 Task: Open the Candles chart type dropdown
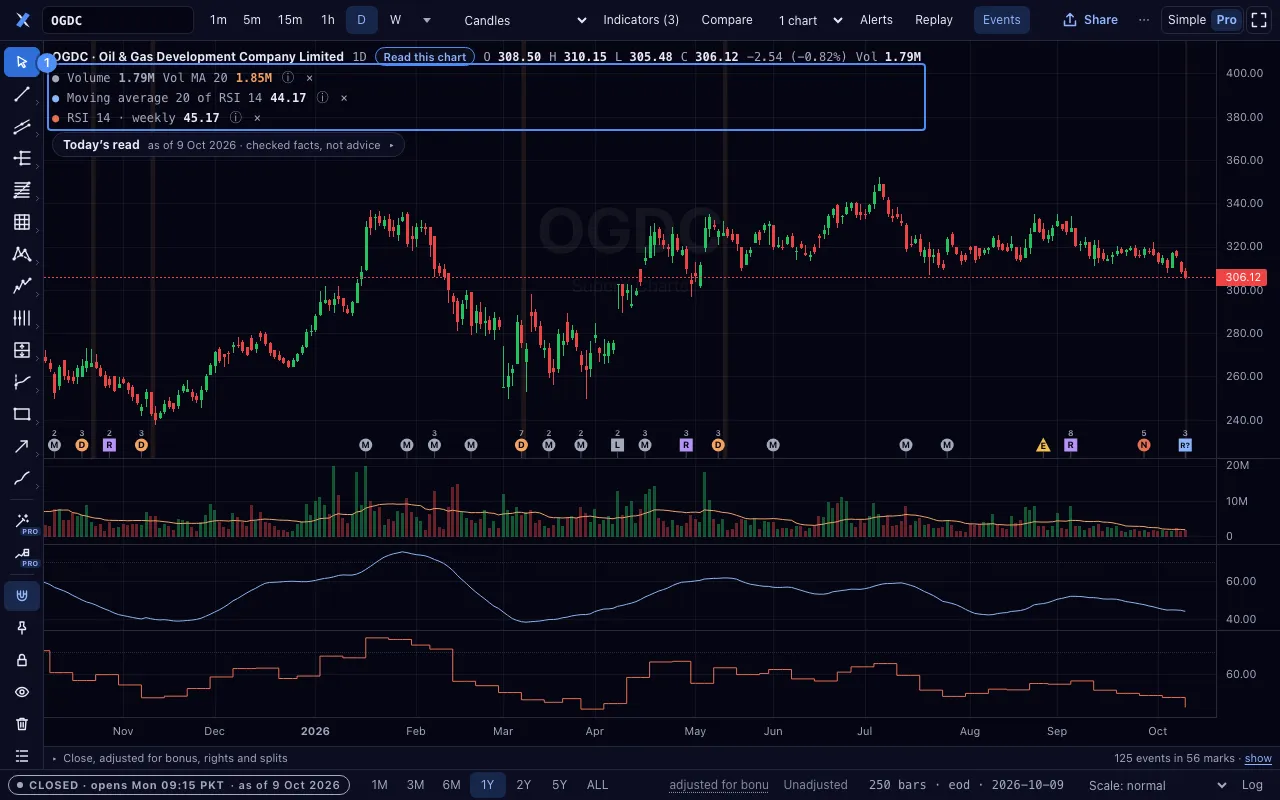click(526, 20)
